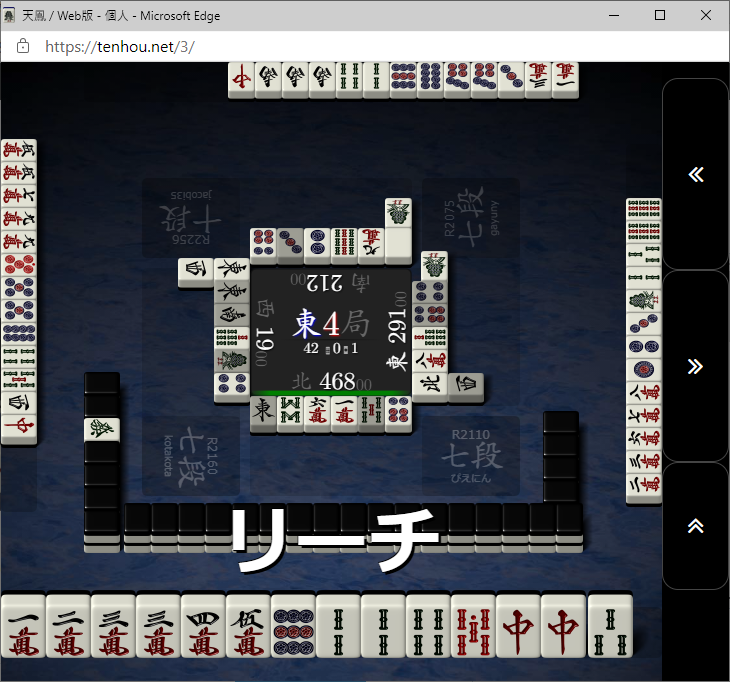The image size is (730, 682).
Task: Select the 4-sou bamboo tile in bottom hand
Action: (x=428, y=626)
